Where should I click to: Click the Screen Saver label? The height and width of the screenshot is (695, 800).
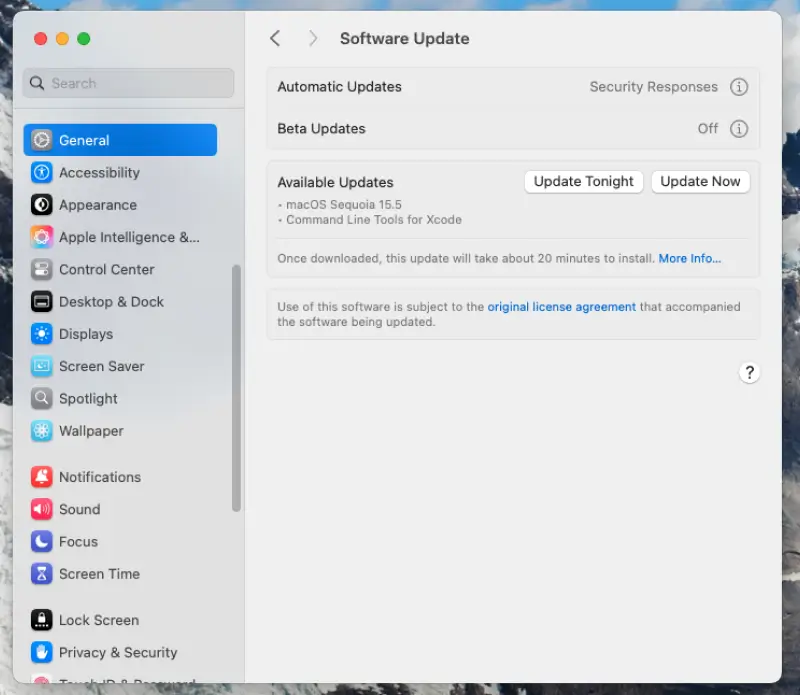click(x=102, y=366)
